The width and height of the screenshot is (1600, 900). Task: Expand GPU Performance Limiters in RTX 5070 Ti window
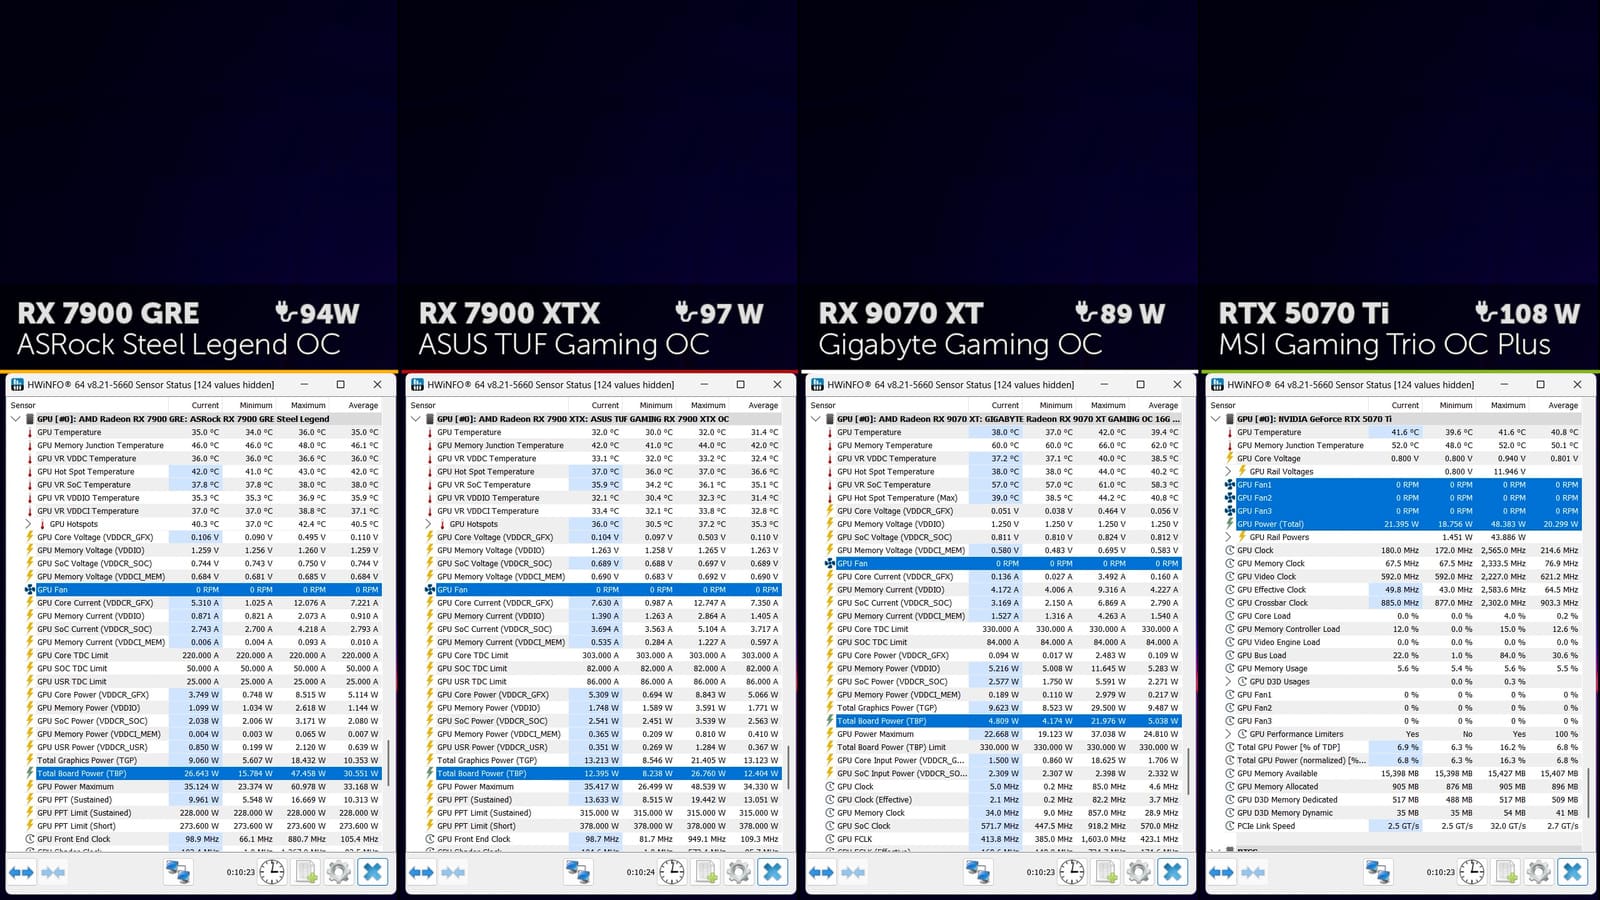[x=1228, y=734]
